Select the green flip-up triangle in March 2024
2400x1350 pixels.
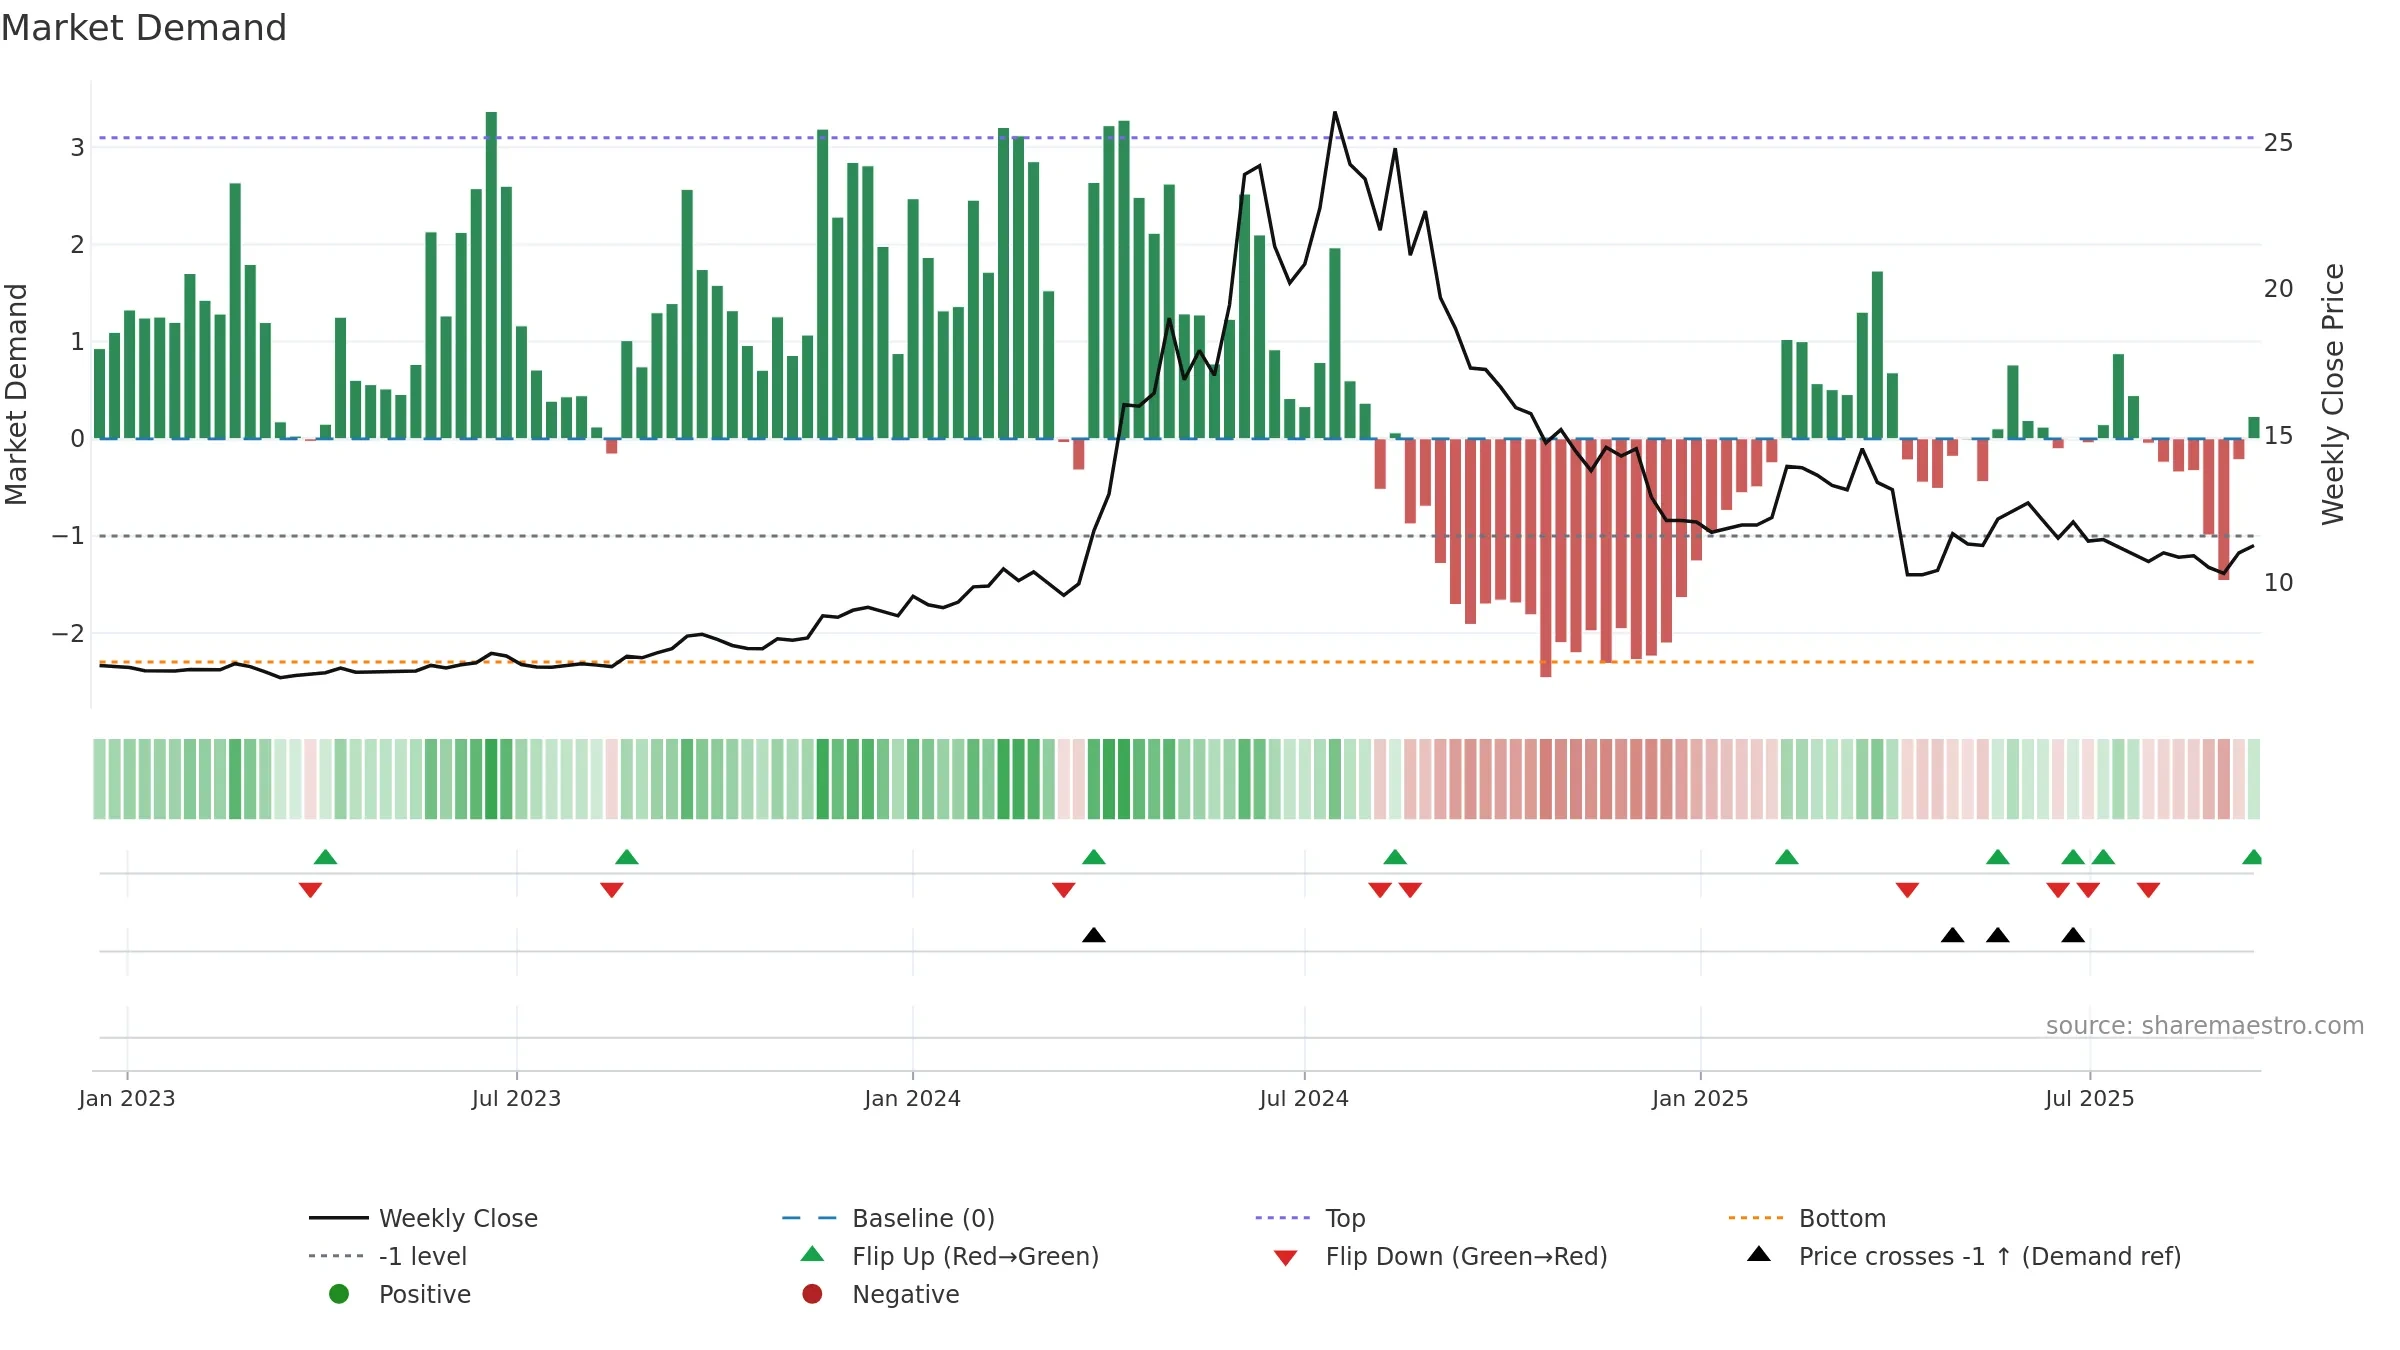(1094, 857)
